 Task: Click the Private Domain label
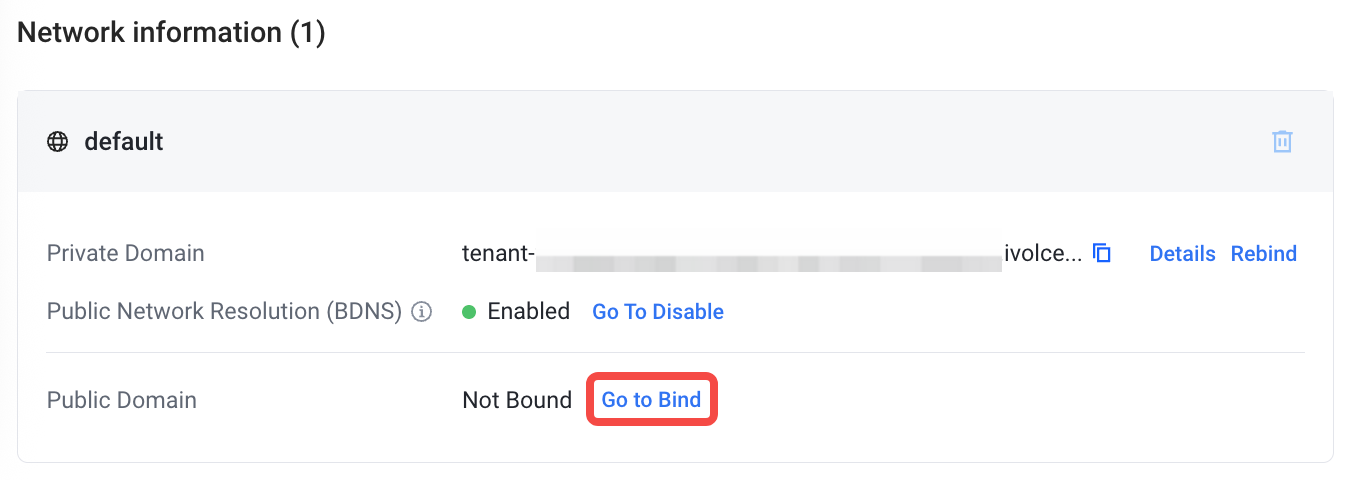point(125,253)
